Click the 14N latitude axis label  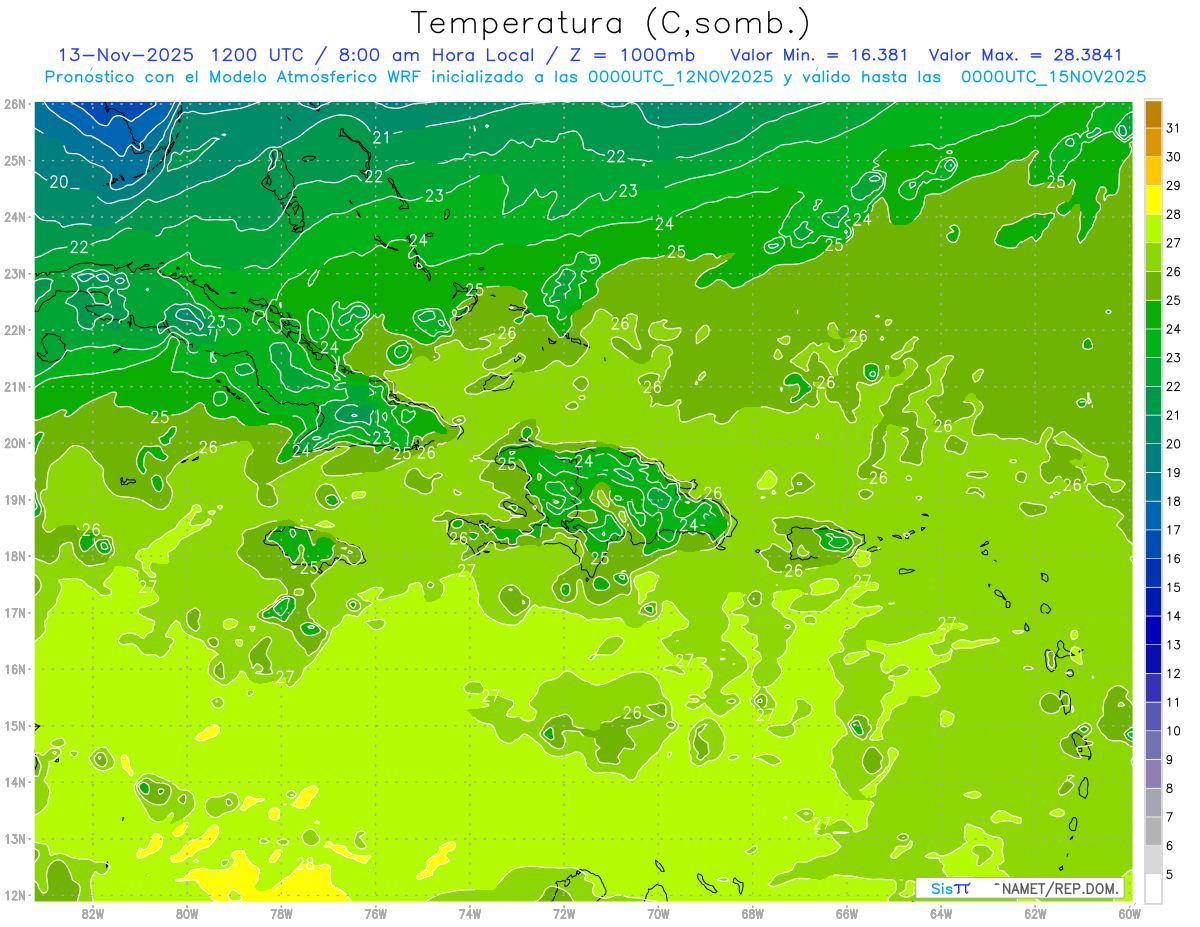tap(14, 782)
